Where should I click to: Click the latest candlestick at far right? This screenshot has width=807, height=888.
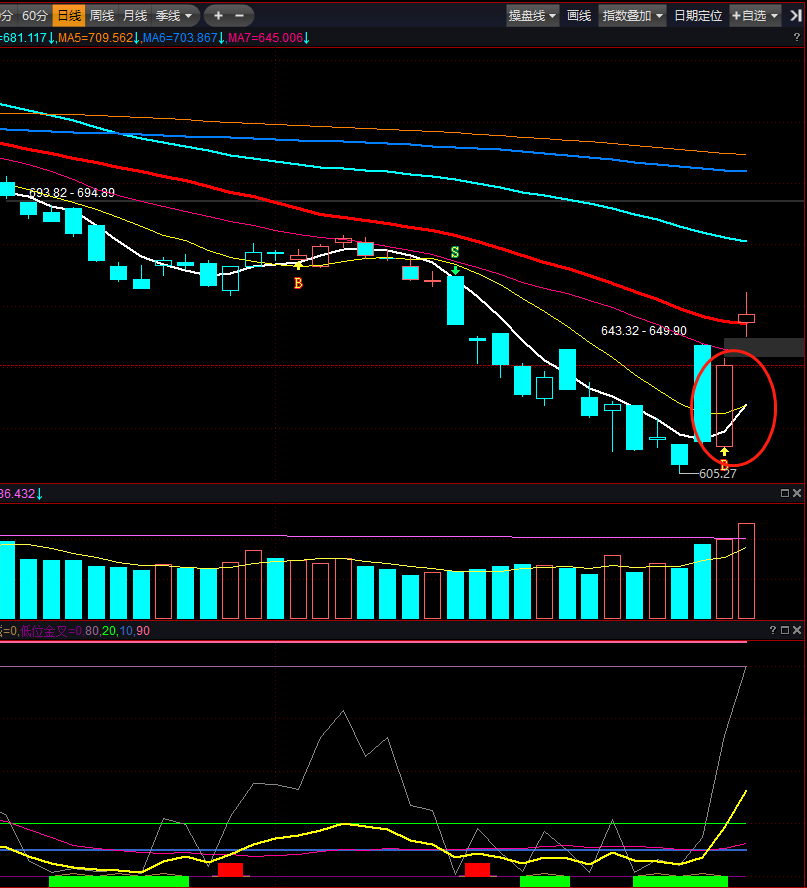(x=746, y=318)
